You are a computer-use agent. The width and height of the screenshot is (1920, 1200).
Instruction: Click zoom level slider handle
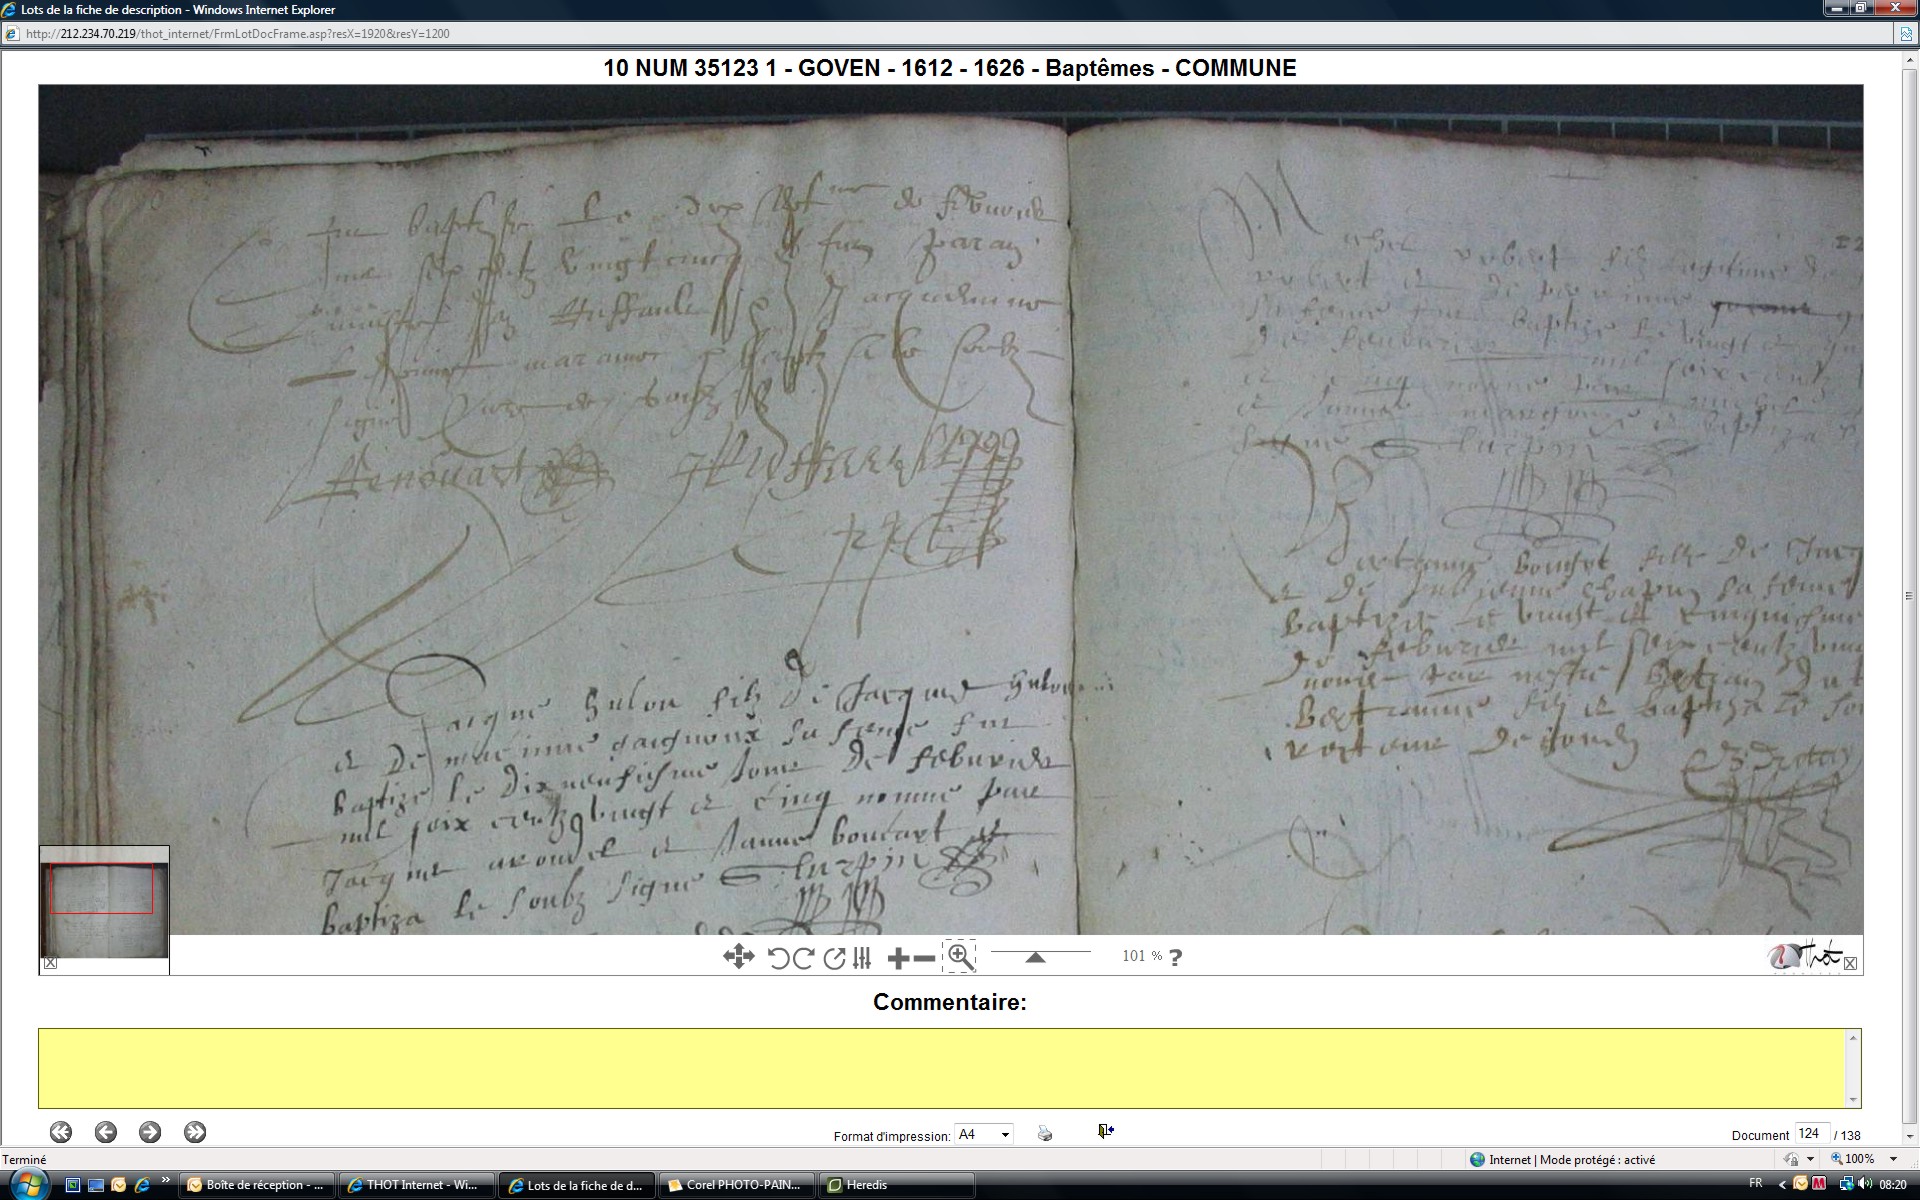click(x=1035, y=957)
